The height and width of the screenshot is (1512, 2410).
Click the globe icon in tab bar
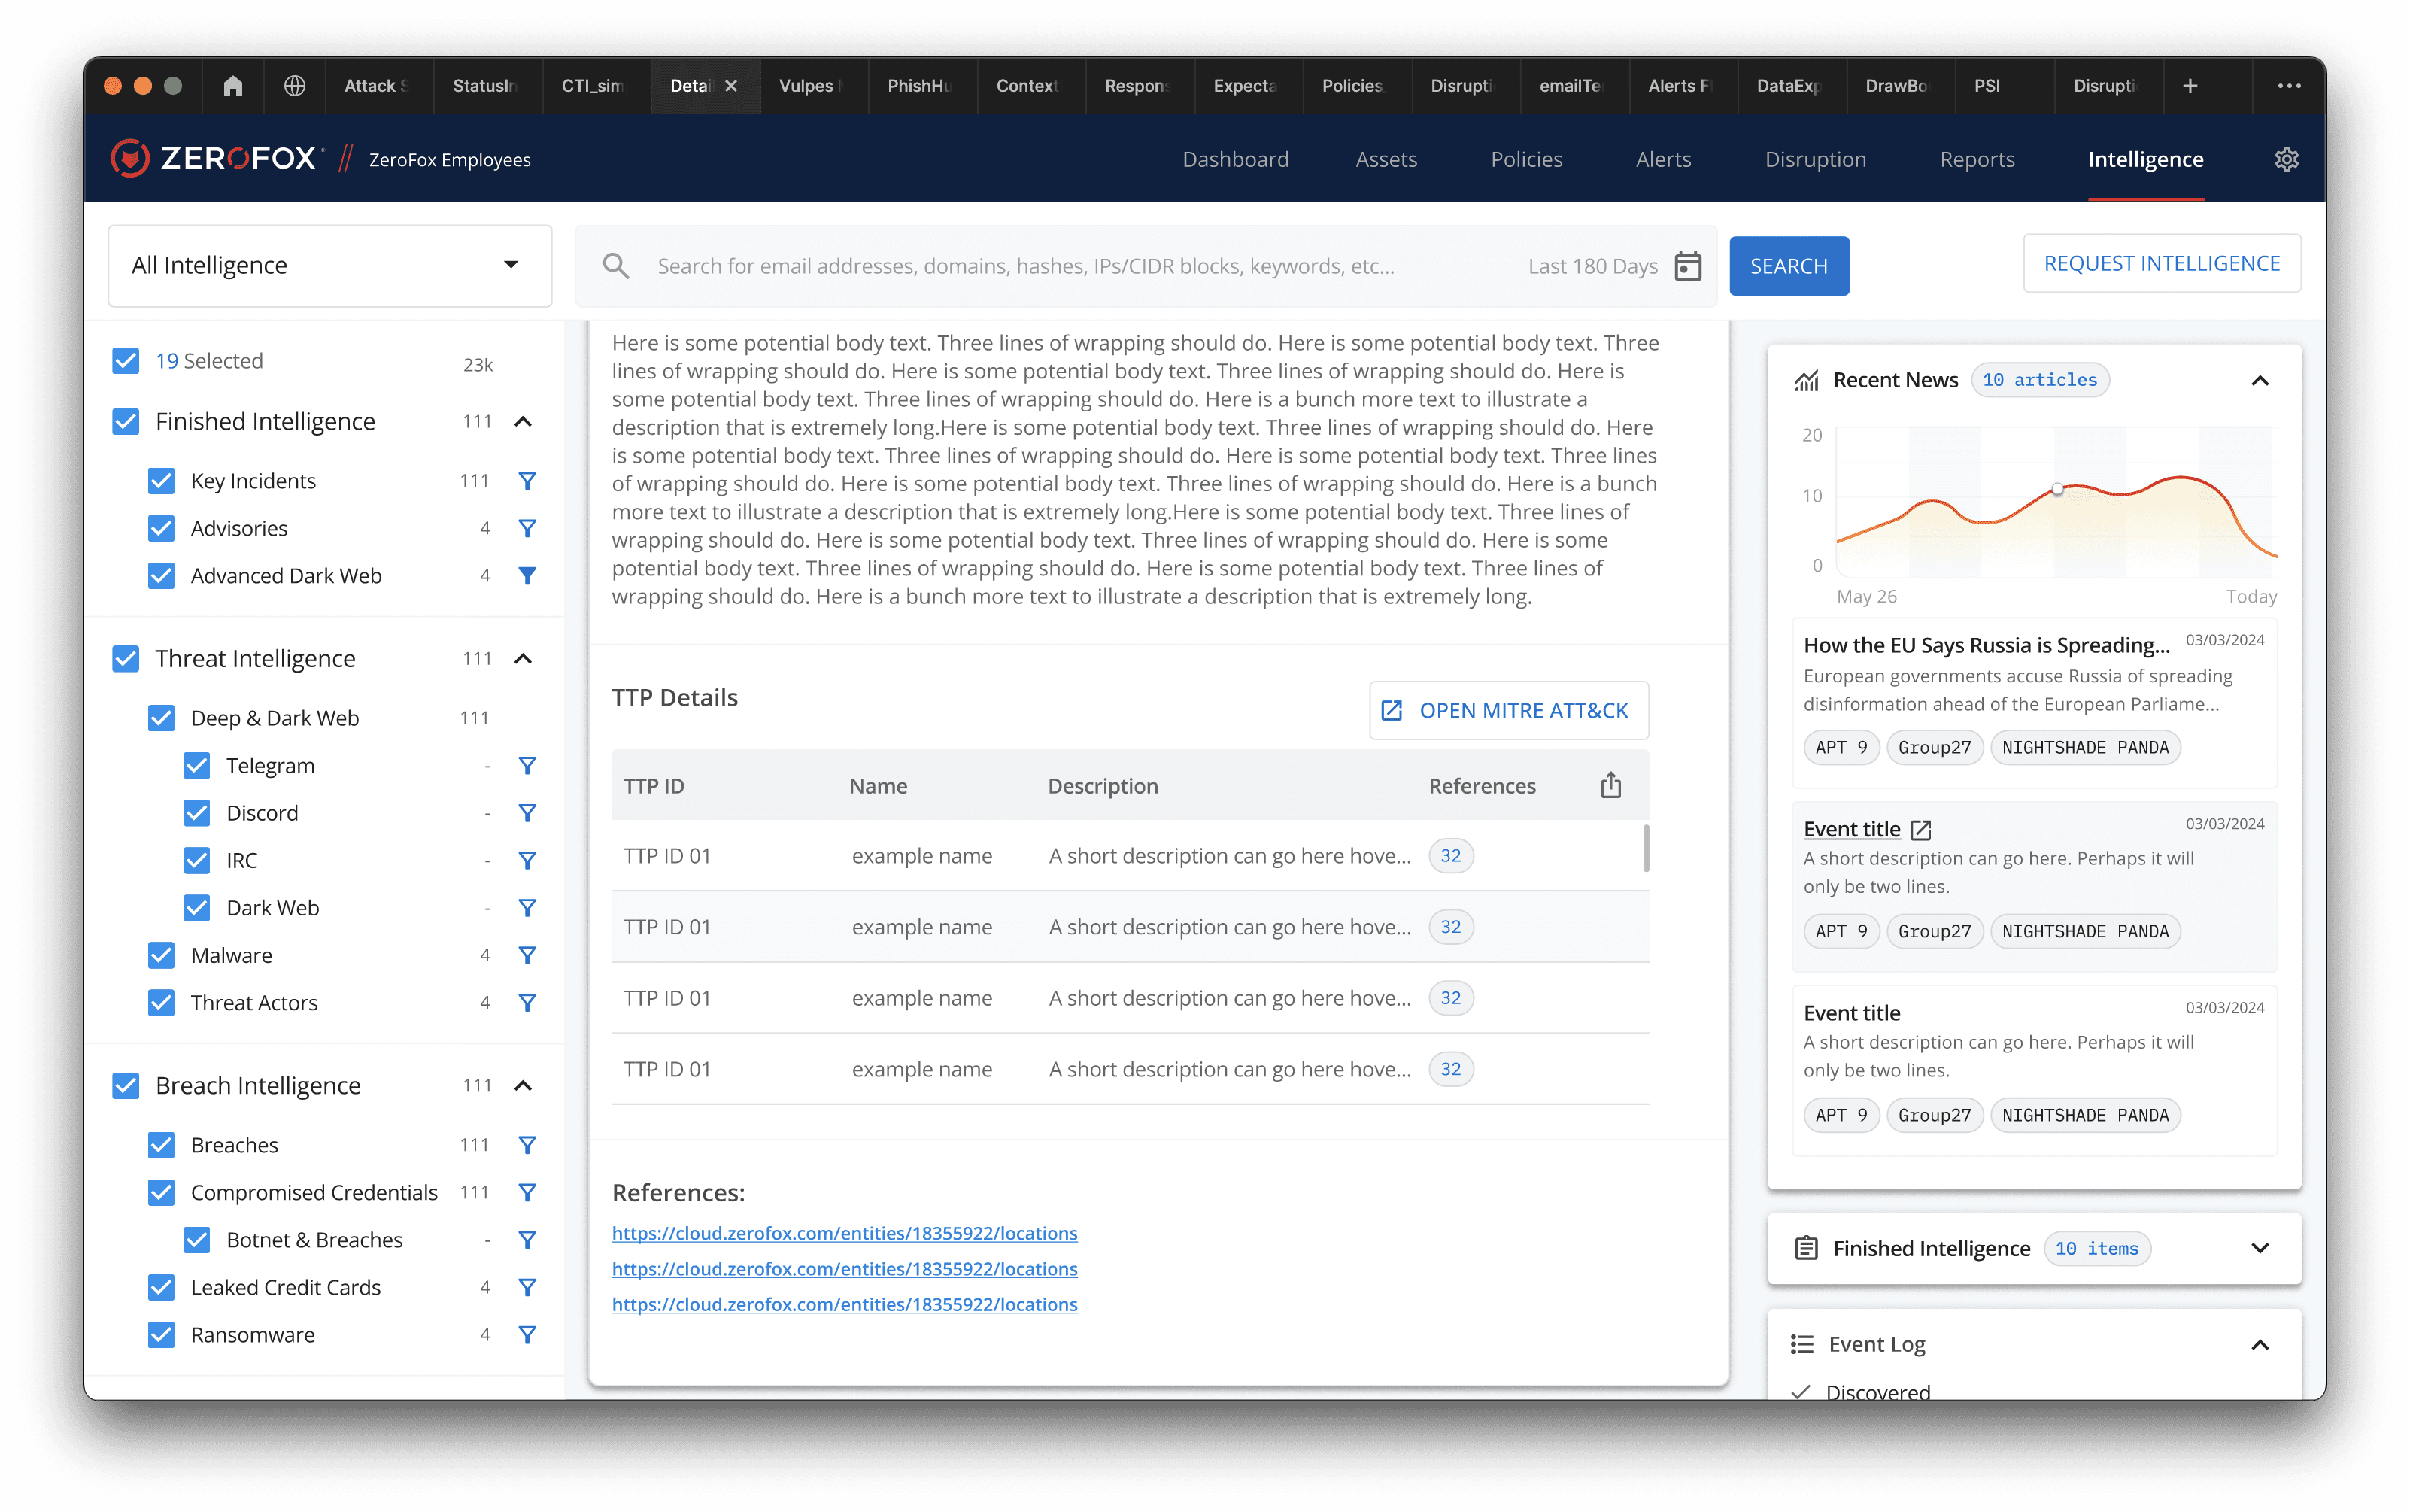tap(294, 86)
